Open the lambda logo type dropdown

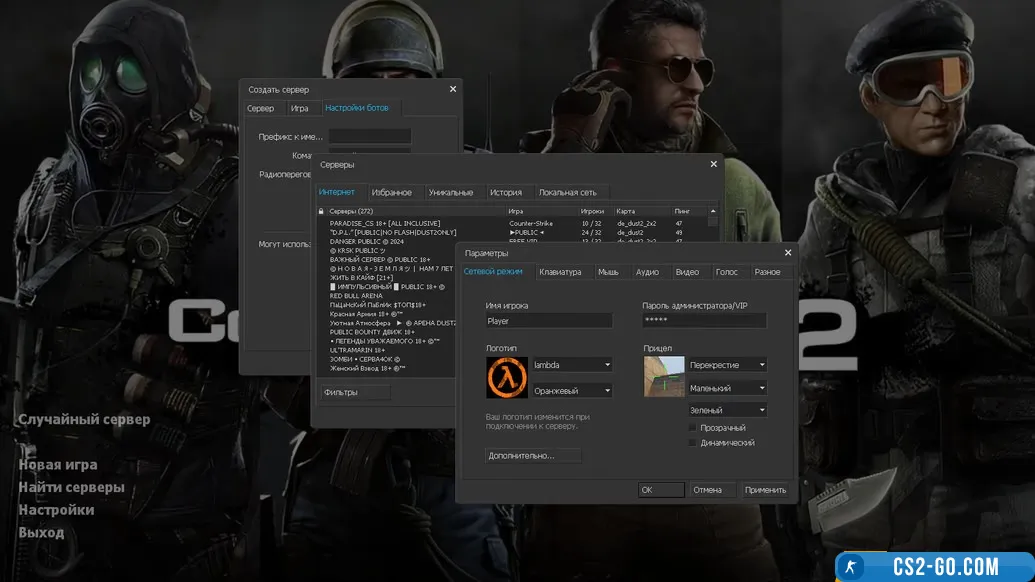572,365
